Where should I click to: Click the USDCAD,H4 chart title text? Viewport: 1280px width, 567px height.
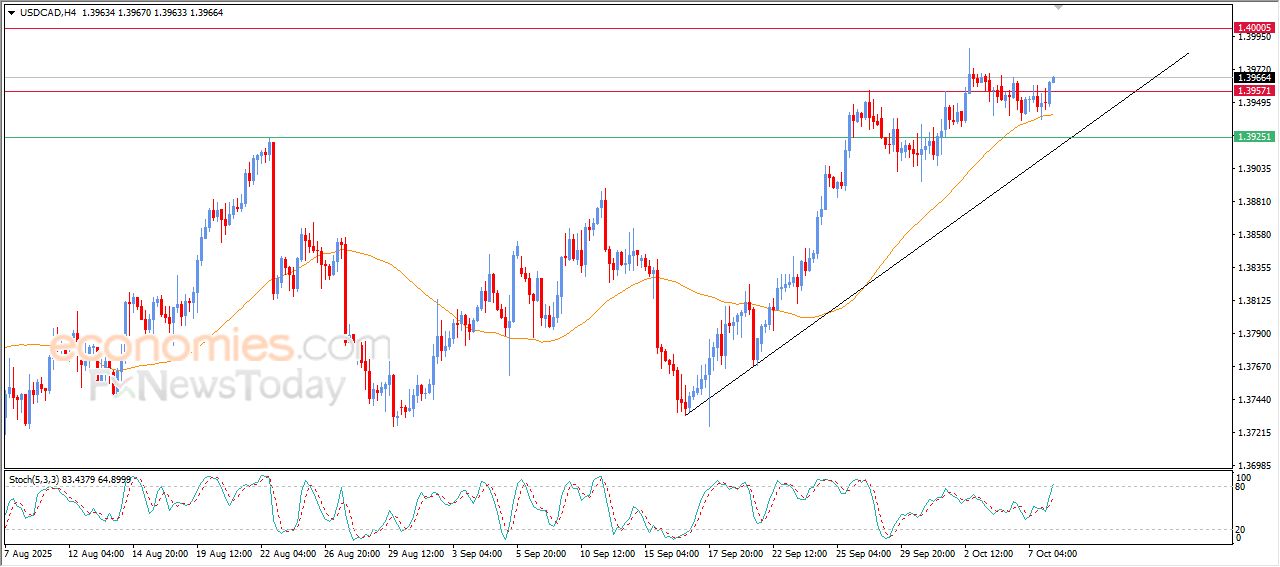tap(48, 12)
